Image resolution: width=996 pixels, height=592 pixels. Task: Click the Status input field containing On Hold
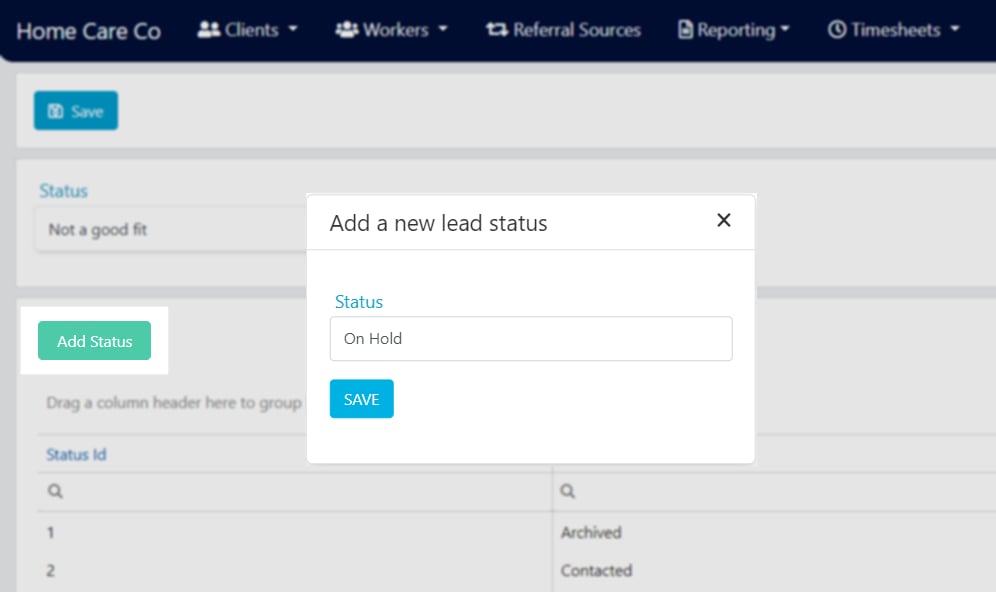pos(531,339)
